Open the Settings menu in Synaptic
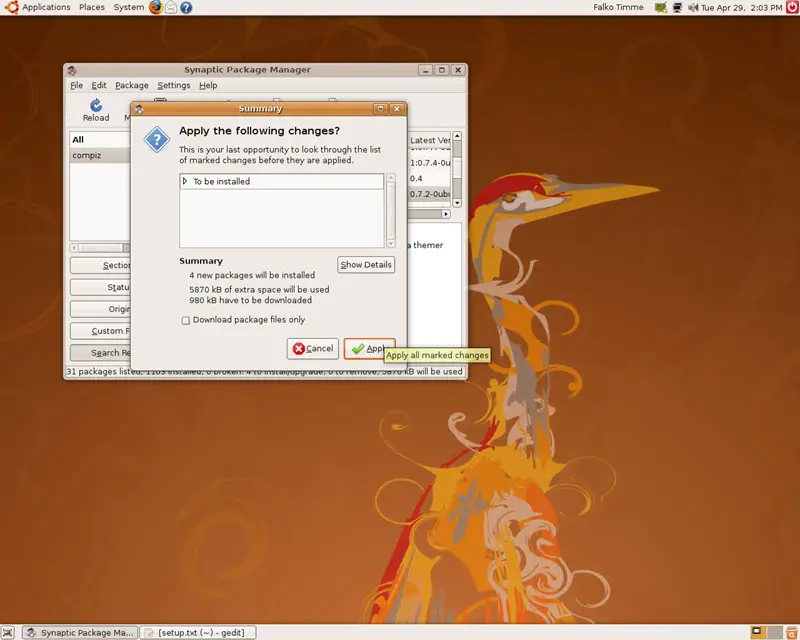Image resolution: width=800 pixels, height=640 pixels. pos(173,85)
